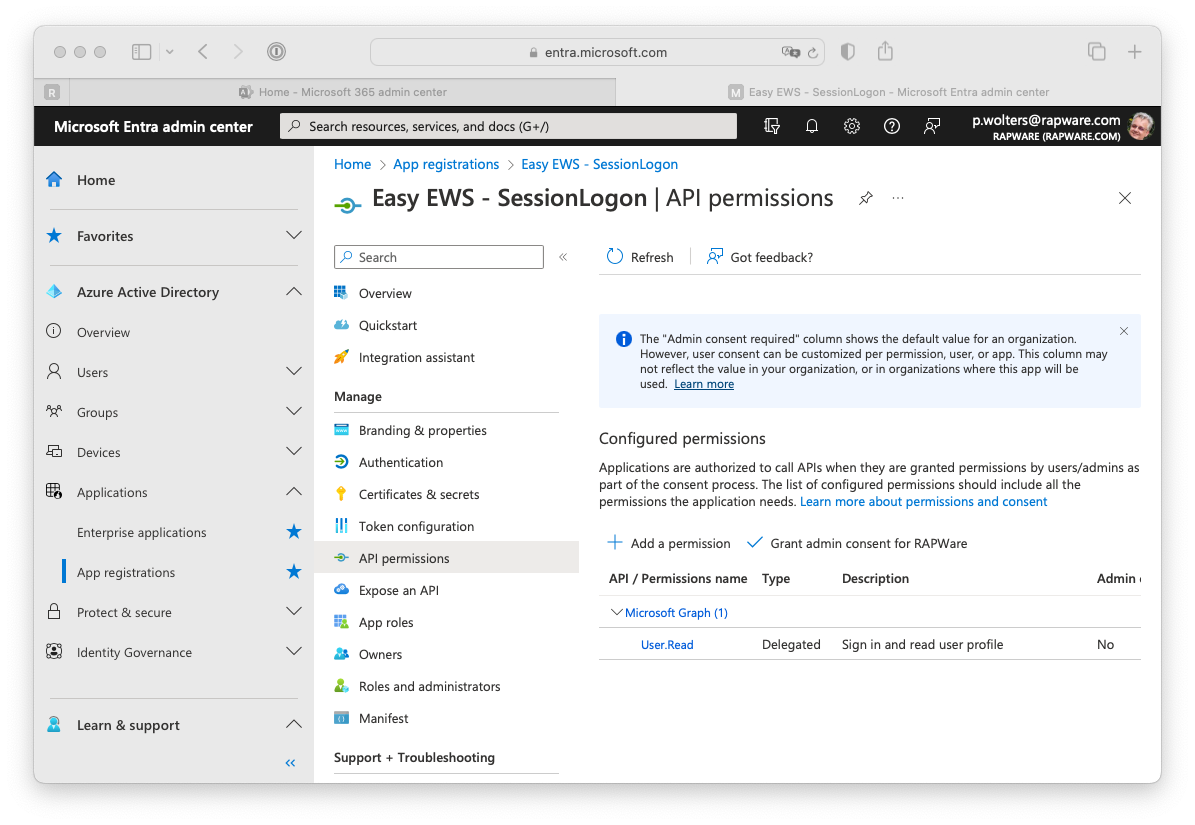1195x825 pixels.
Task: Go back using the Safari back arrow
Action: tap(203, 52)
